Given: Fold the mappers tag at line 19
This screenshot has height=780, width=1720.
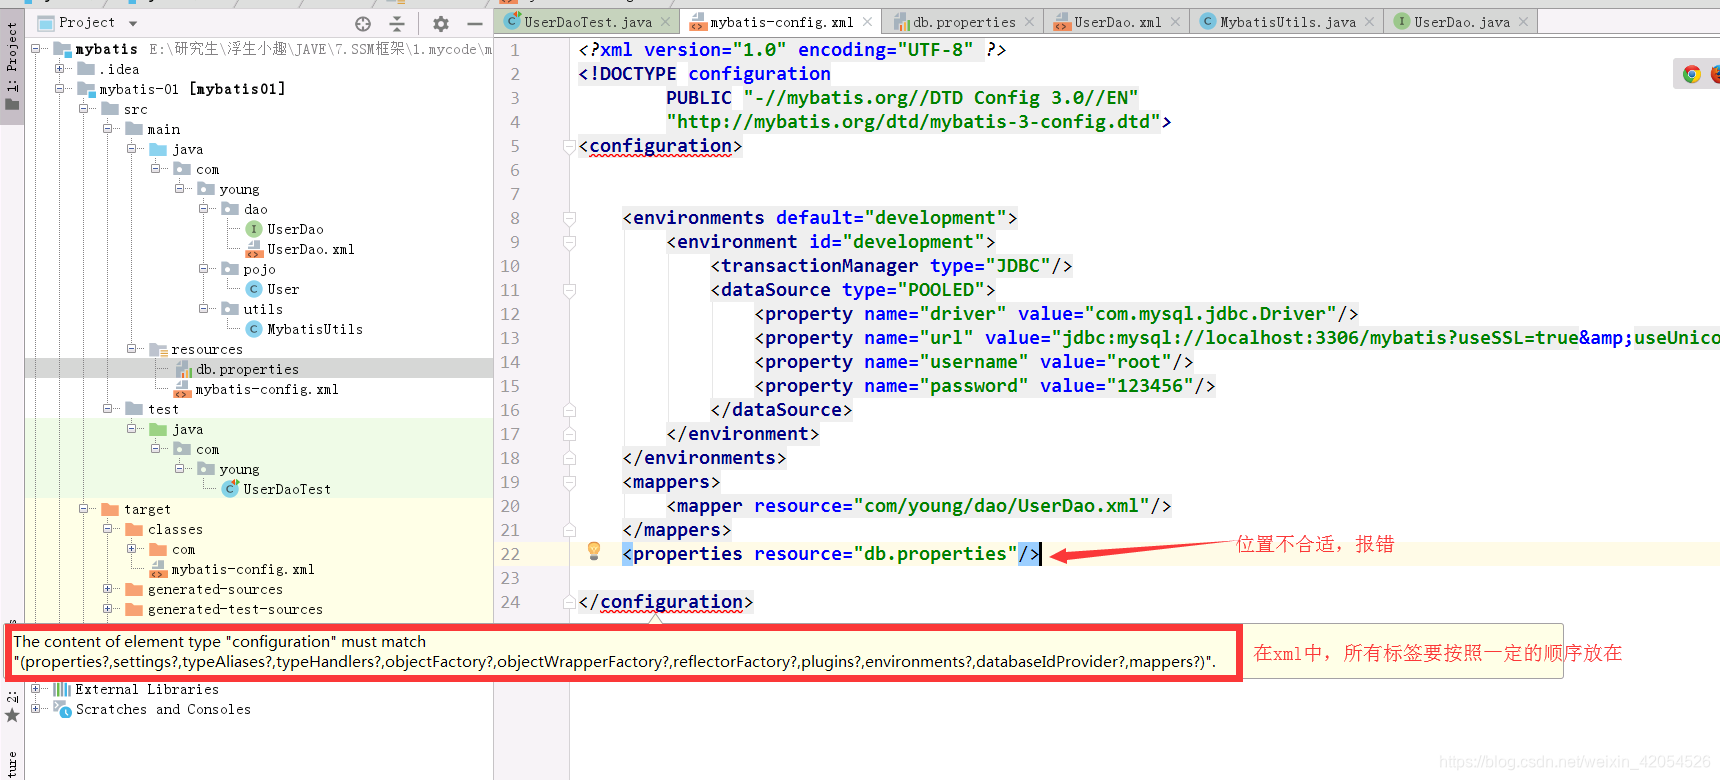Looking at the screenshot, I should point(569,482).
